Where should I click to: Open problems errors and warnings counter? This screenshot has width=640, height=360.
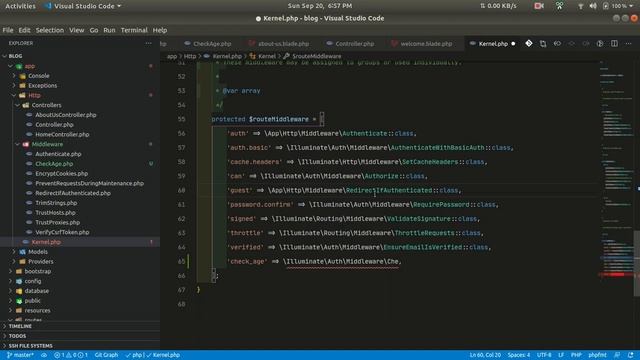71,355
